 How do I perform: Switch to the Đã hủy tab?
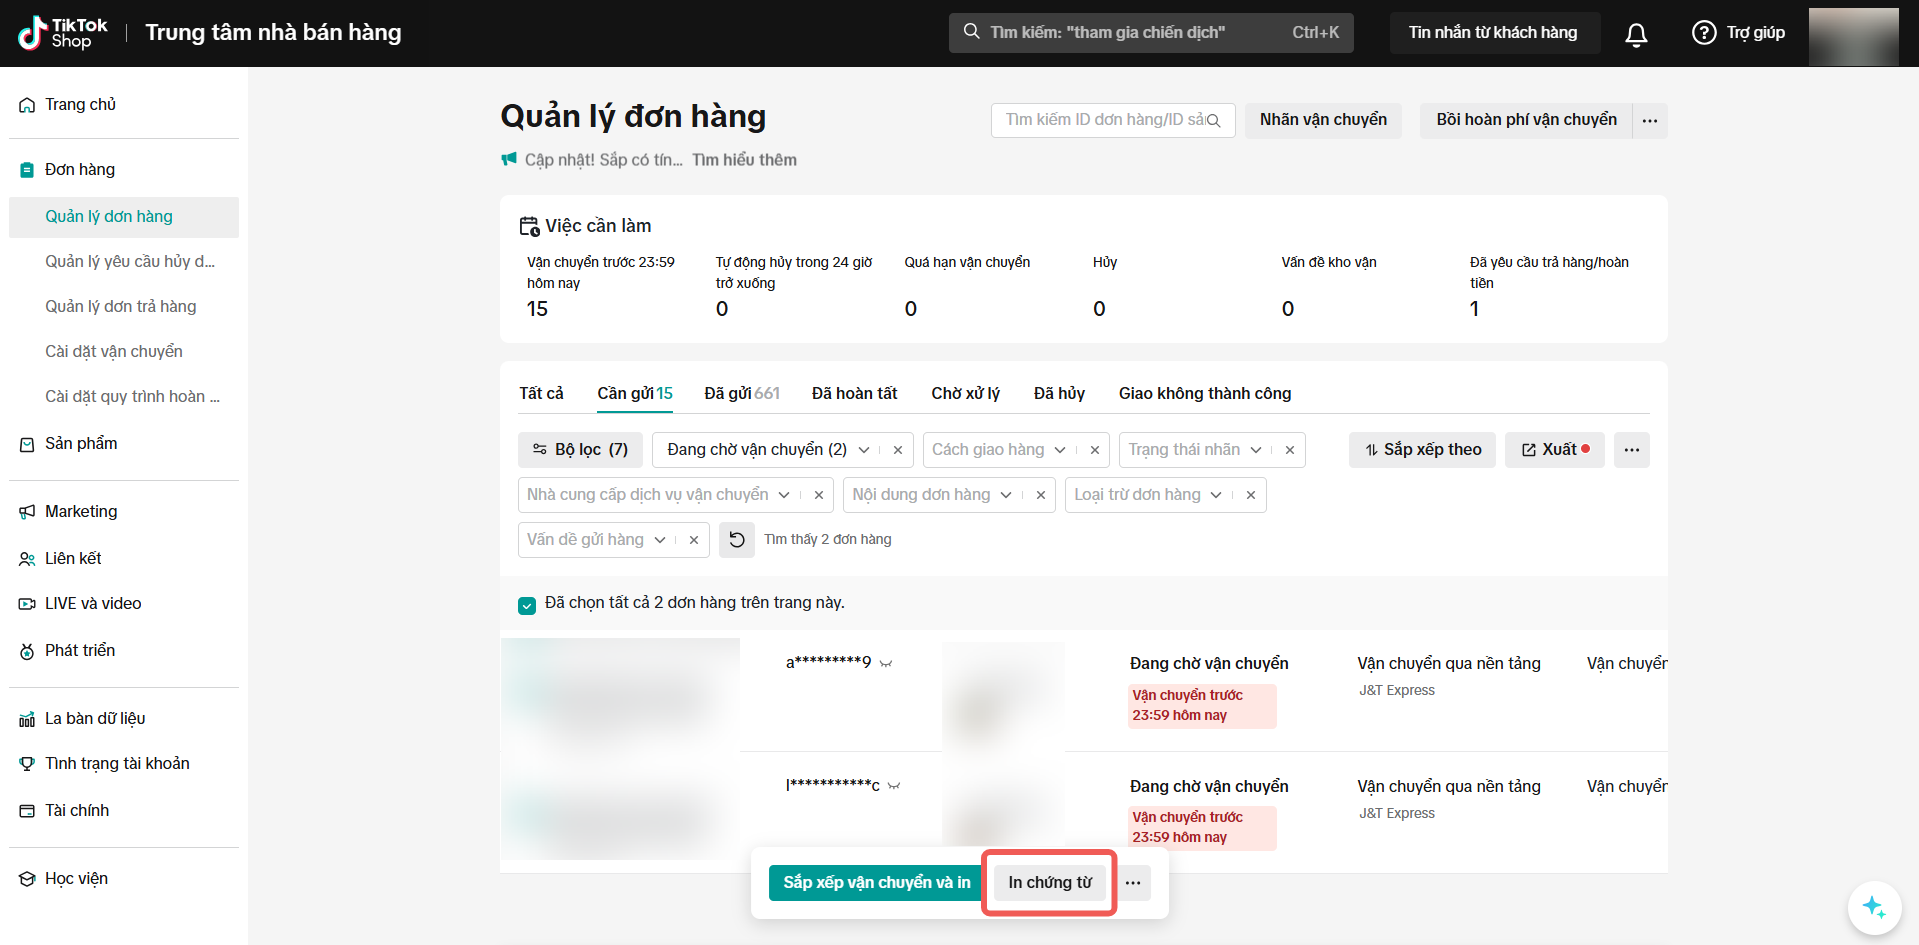[1059, 394]
